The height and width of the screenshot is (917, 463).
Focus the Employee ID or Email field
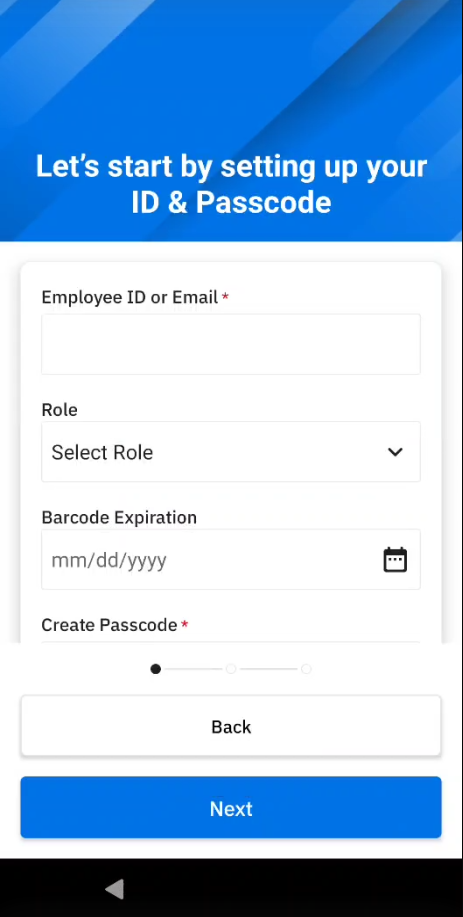click(x=231, y=344)
